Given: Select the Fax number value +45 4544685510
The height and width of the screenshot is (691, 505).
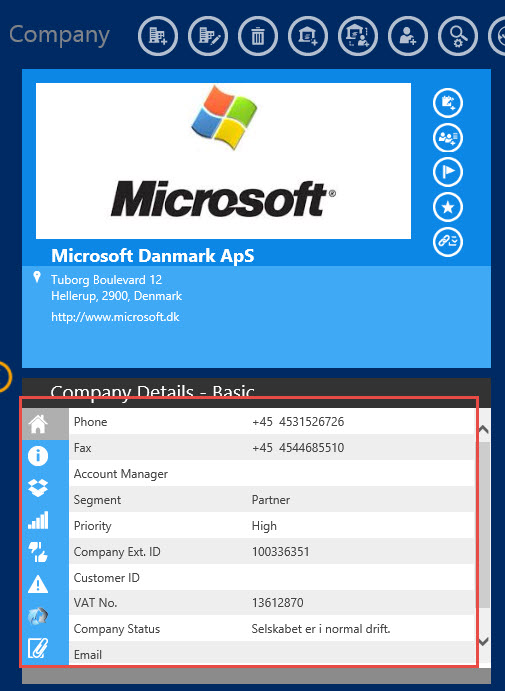Looking at the screenshot, I should point(298,448).
